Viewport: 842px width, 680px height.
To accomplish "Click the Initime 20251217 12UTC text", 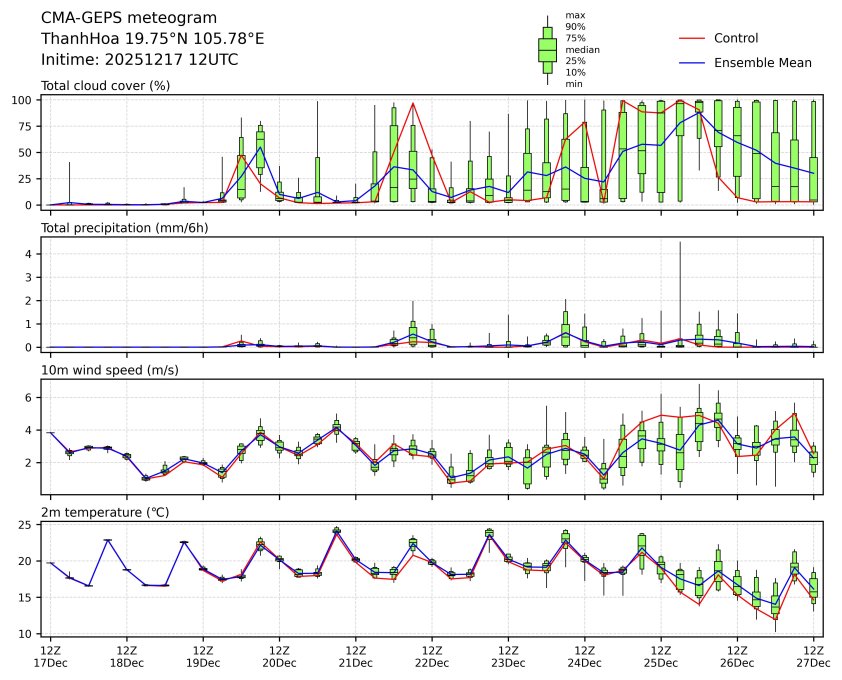I will coord(139,60).
